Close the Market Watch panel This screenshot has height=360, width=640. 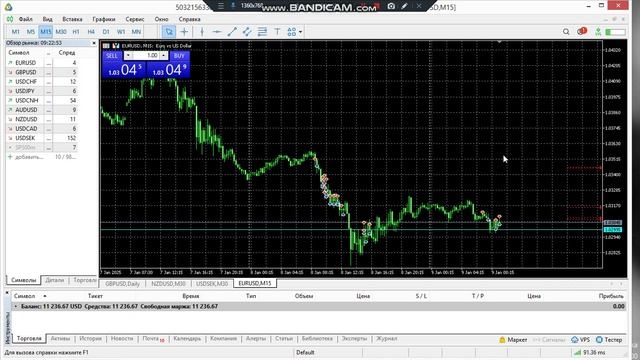[x=94, y=43]
